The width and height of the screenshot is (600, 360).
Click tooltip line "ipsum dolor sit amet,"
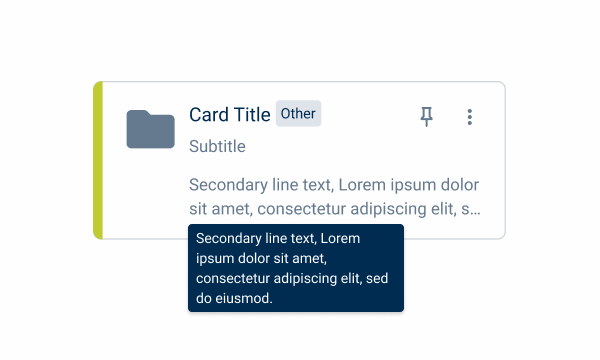[261, 258]
